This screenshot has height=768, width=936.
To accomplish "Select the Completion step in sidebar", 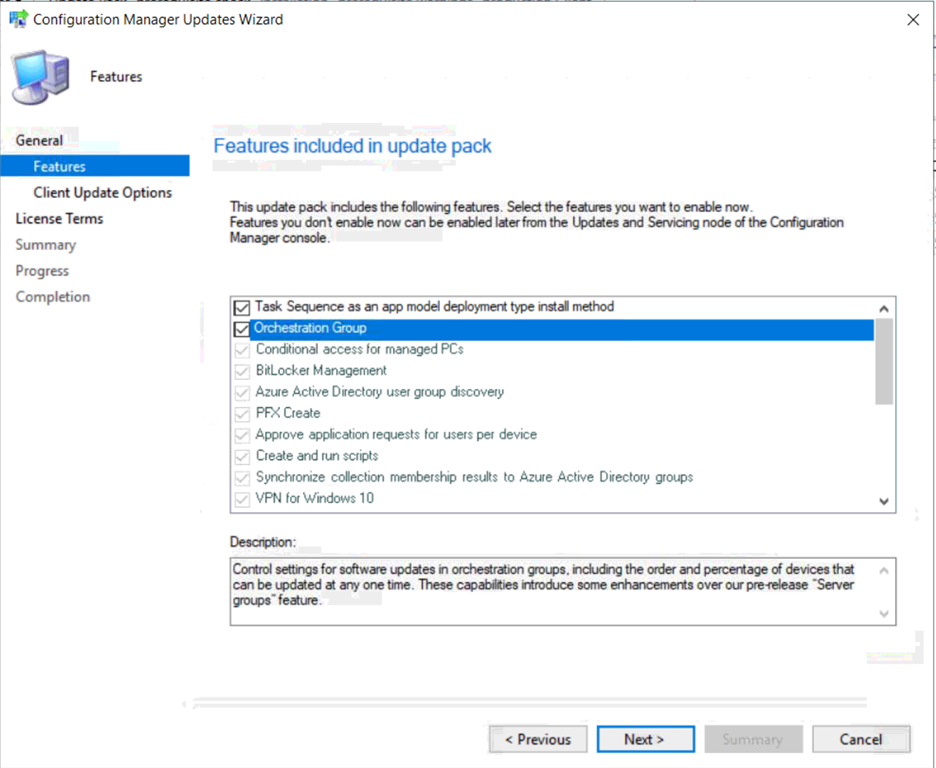I will [53, 297].
